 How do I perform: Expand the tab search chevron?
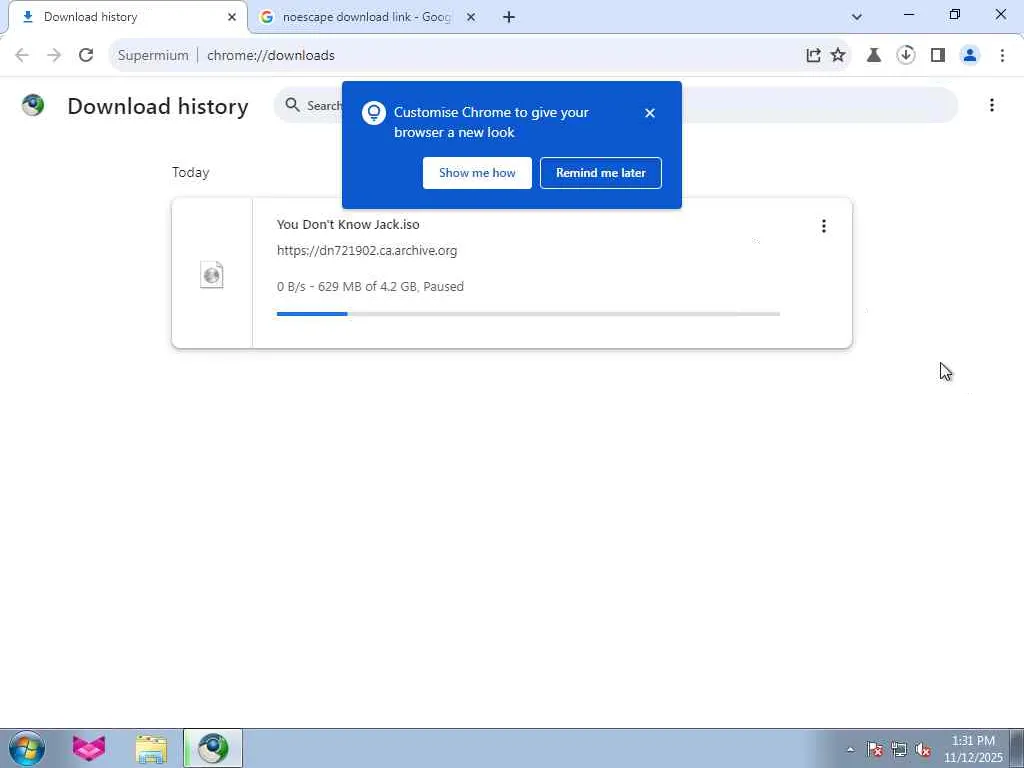(857, 17)
